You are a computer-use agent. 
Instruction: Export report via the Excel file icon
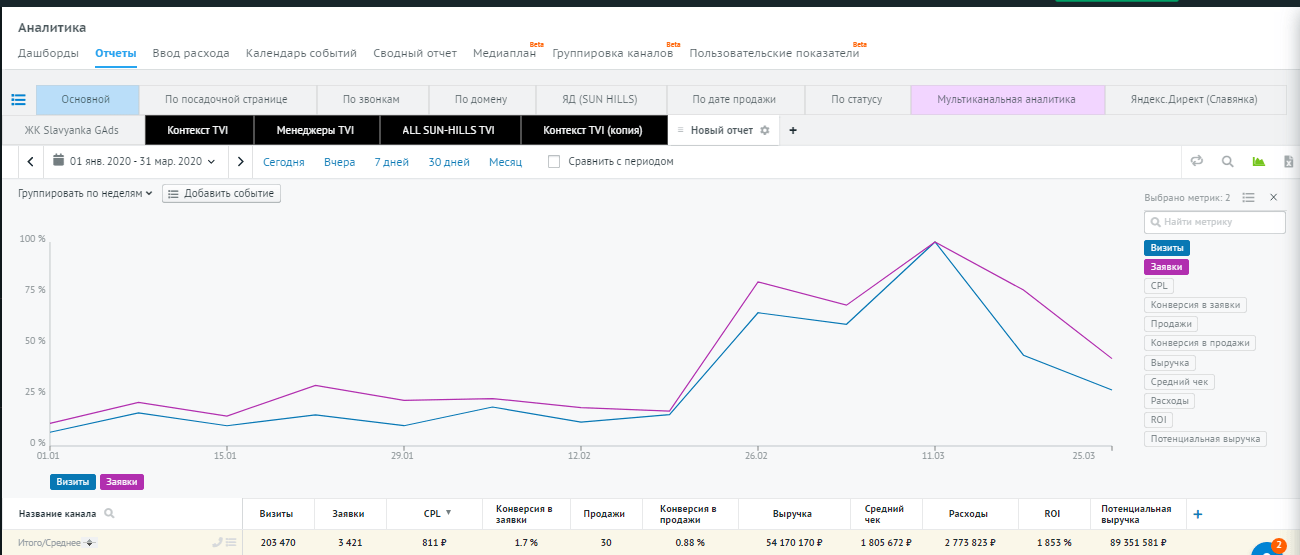(x=1289, y=161)
